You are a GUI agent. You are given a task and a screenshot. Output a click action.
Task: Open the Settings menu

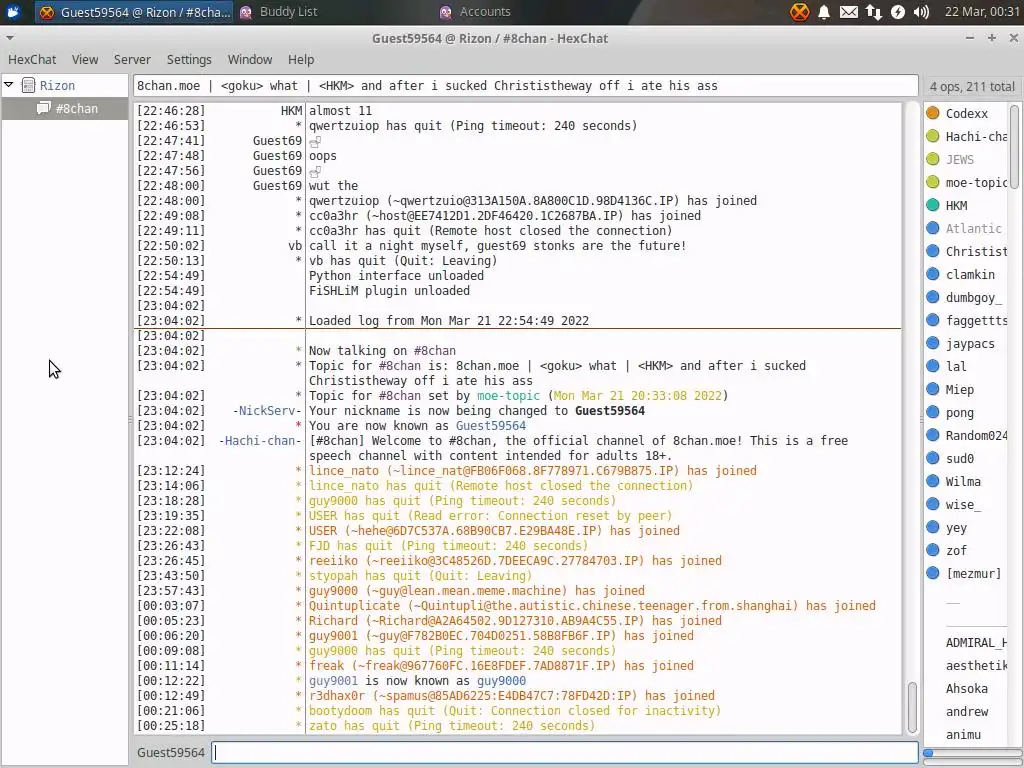coord(189,59)
